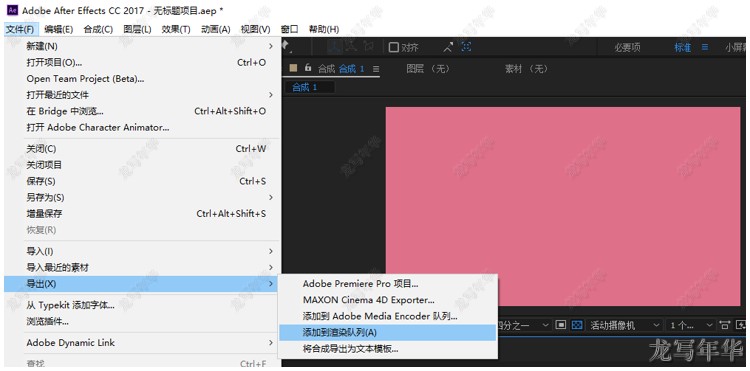Open the 1 个... view layout dropdown
The width and height of the screenshot is (750, 371).
(692, 325)
